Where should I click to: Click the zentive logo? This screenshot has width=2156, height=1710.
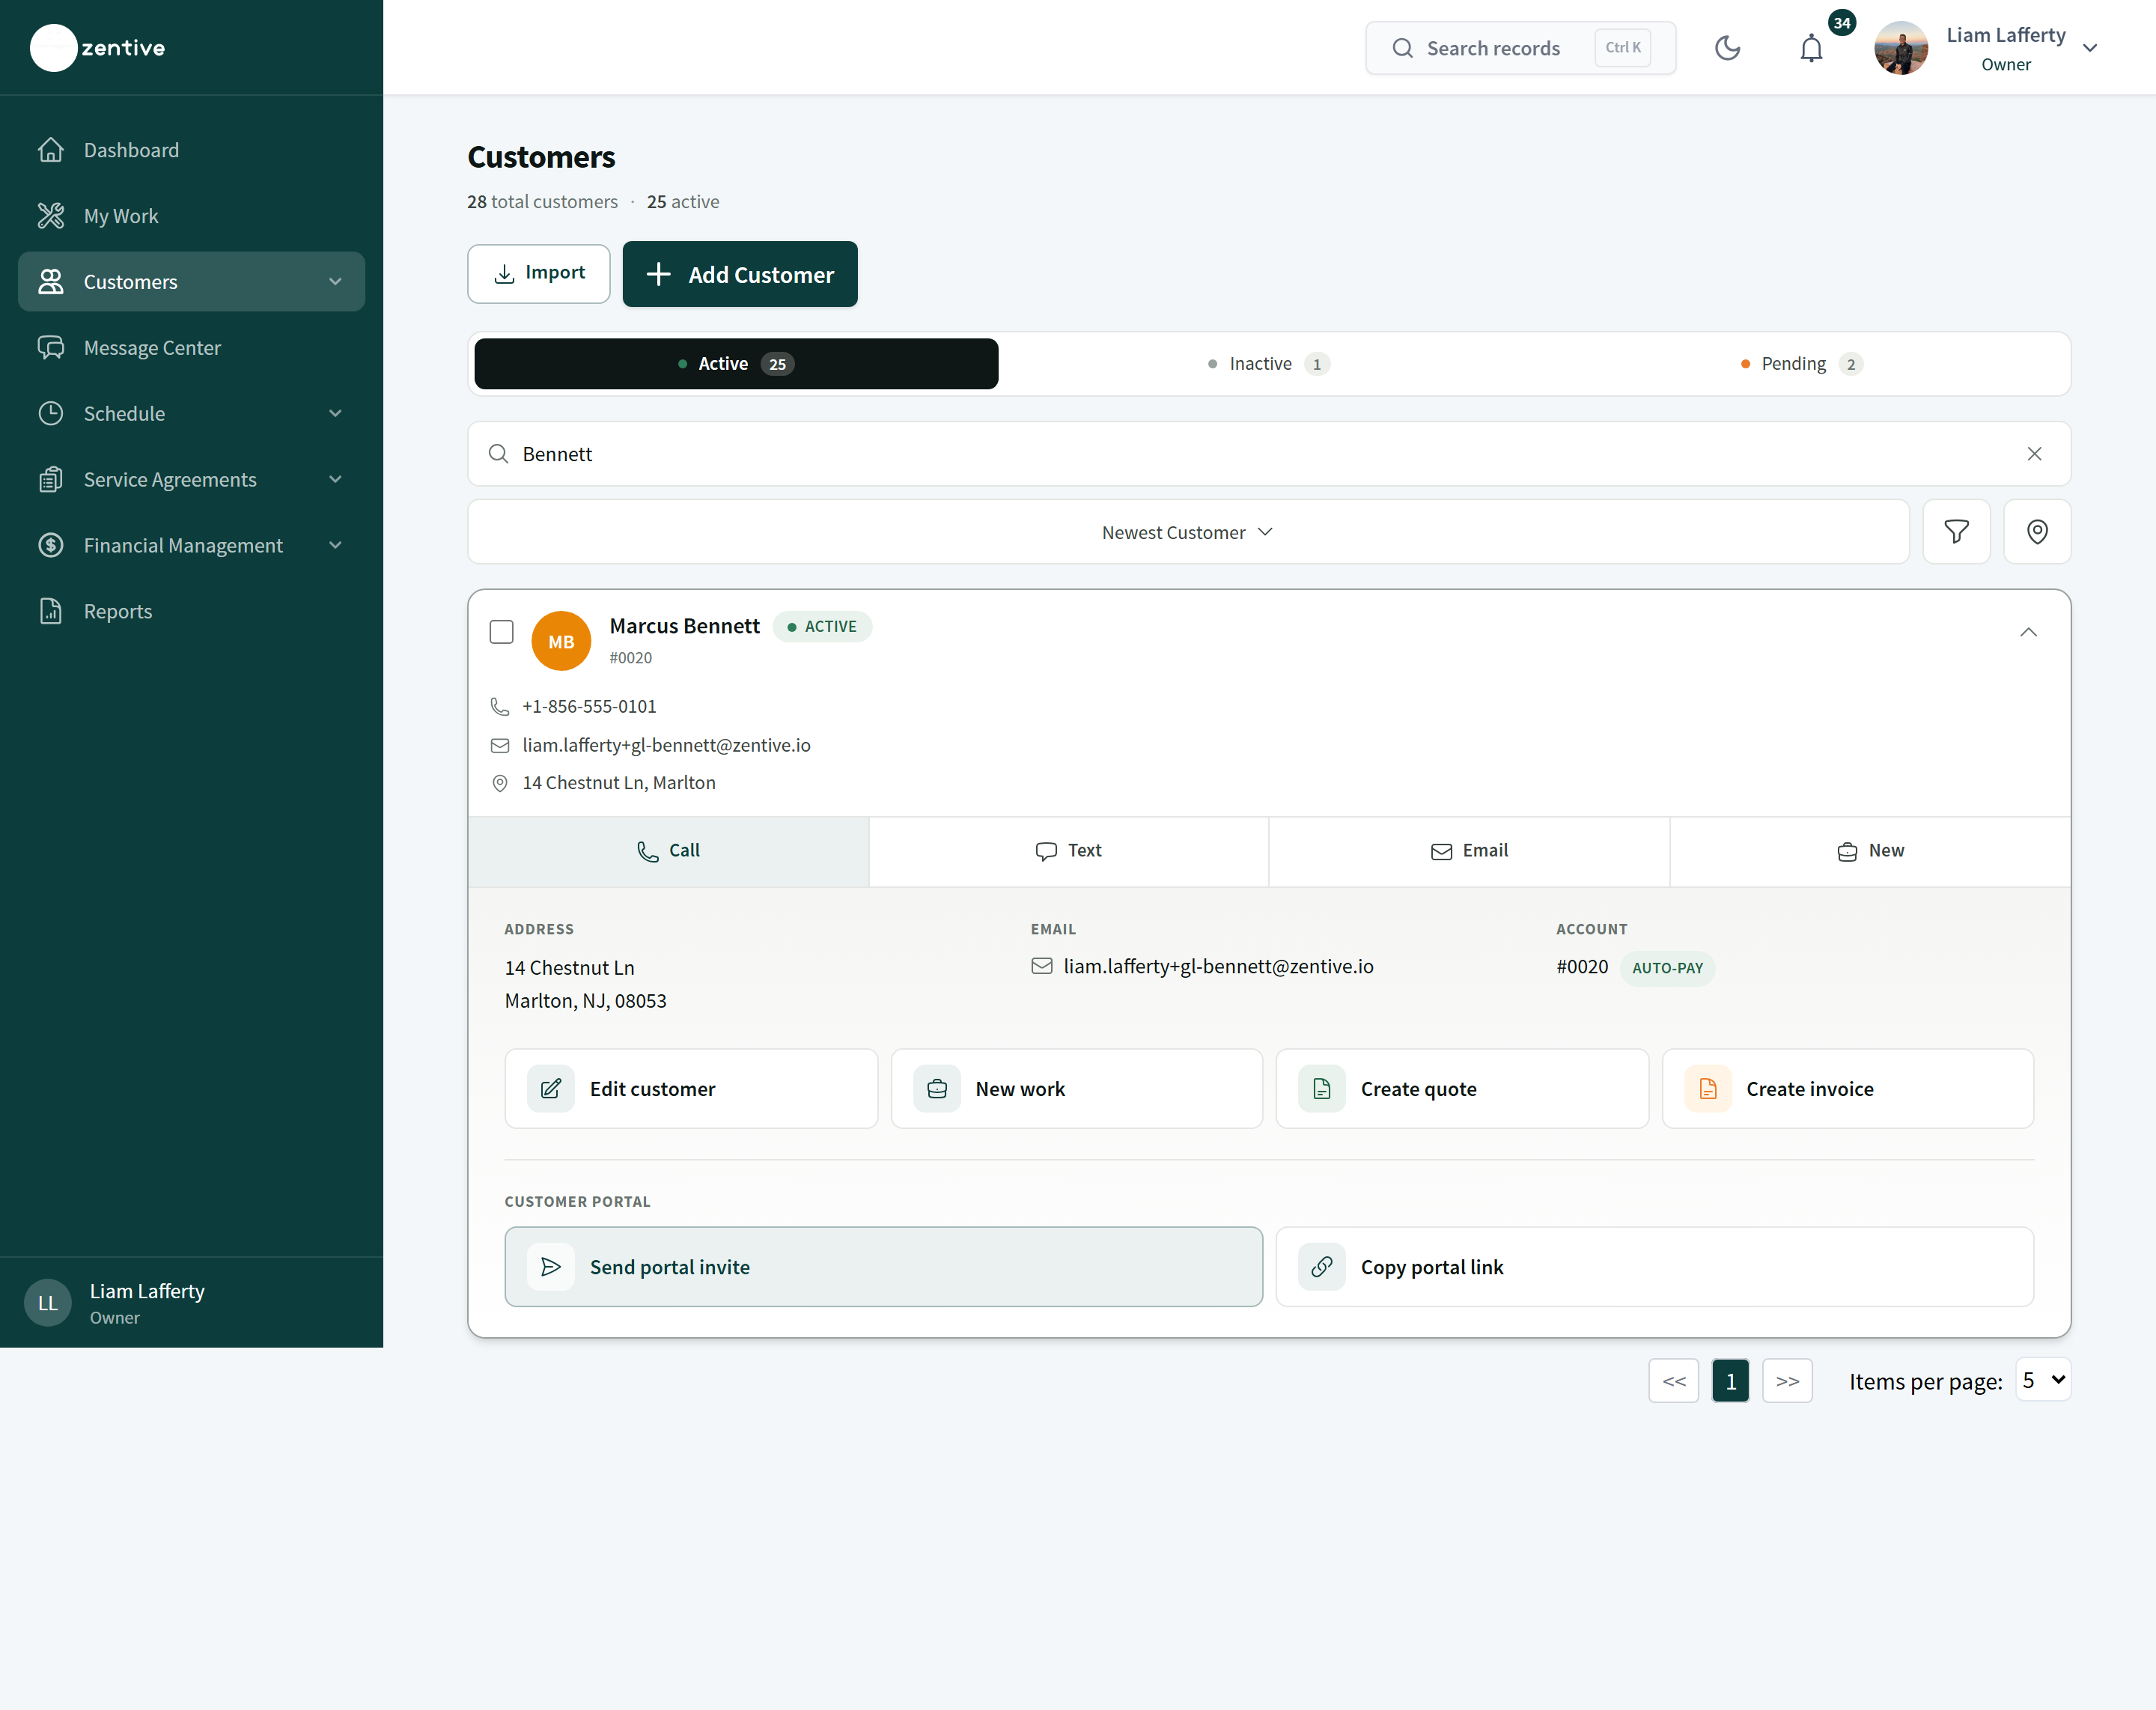coord(98,48)
